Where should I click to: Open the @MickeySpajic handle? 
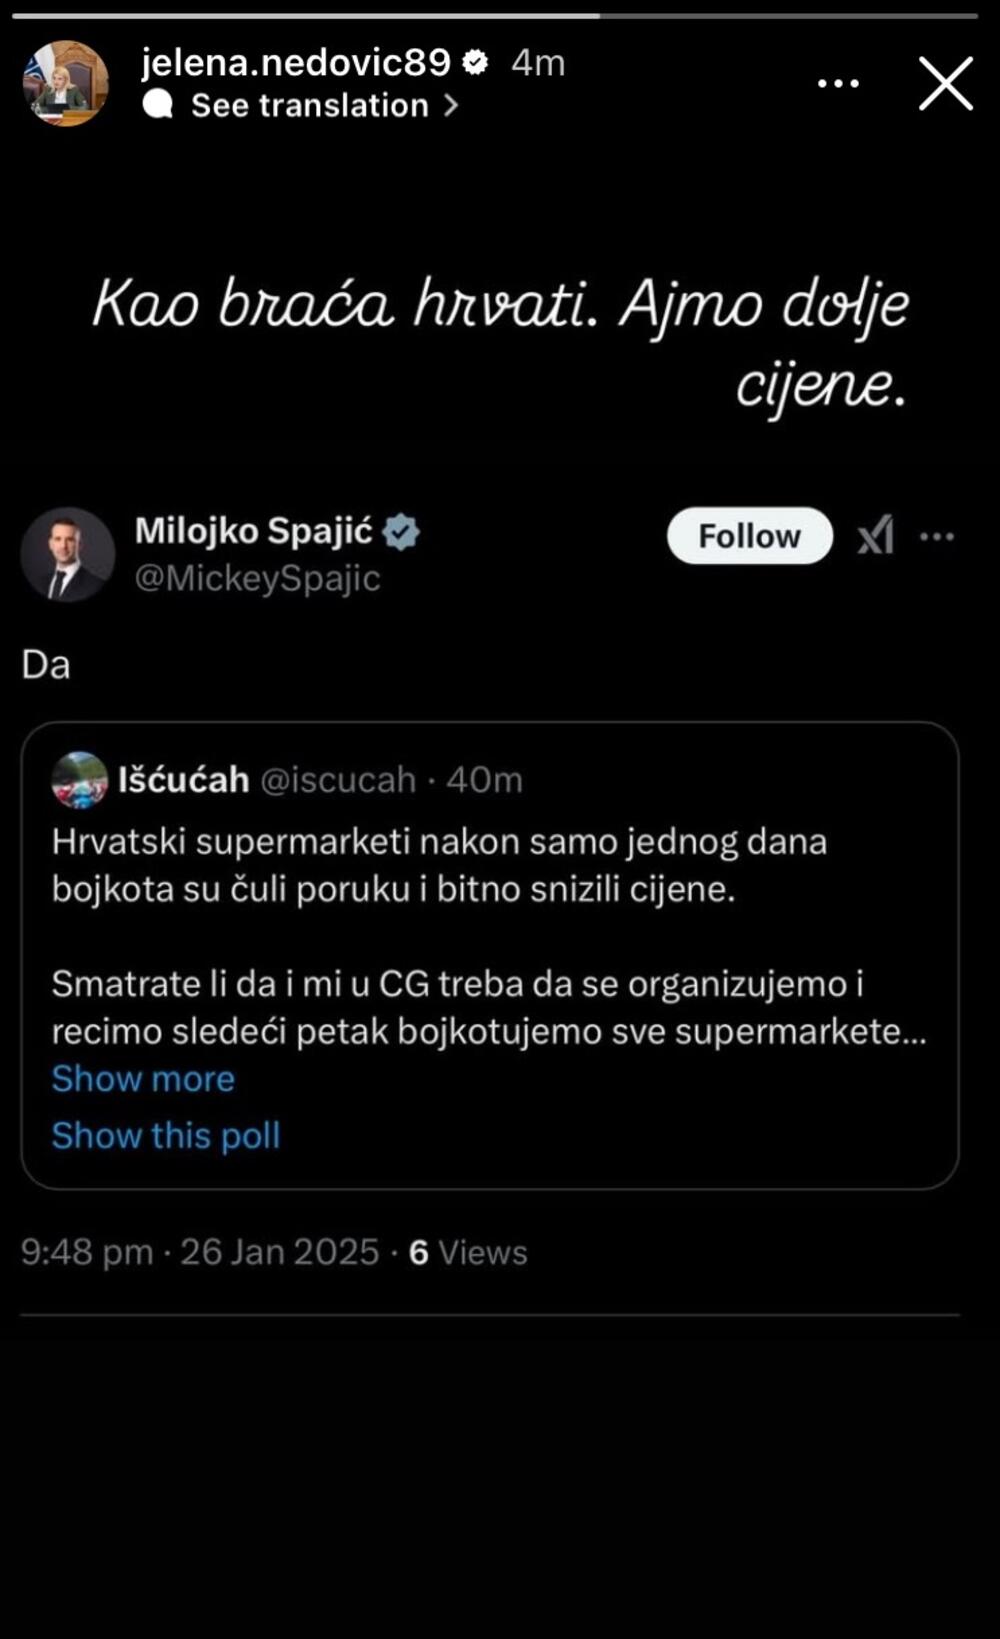pyautogui.click(x=257, y=578)
